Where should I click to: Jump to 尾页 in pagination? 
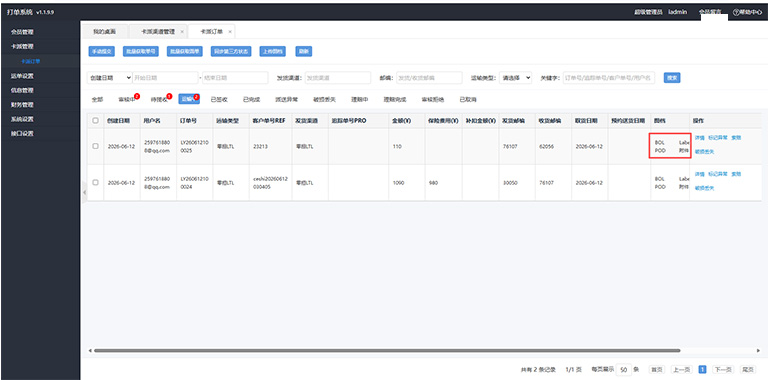pos(748,369)
